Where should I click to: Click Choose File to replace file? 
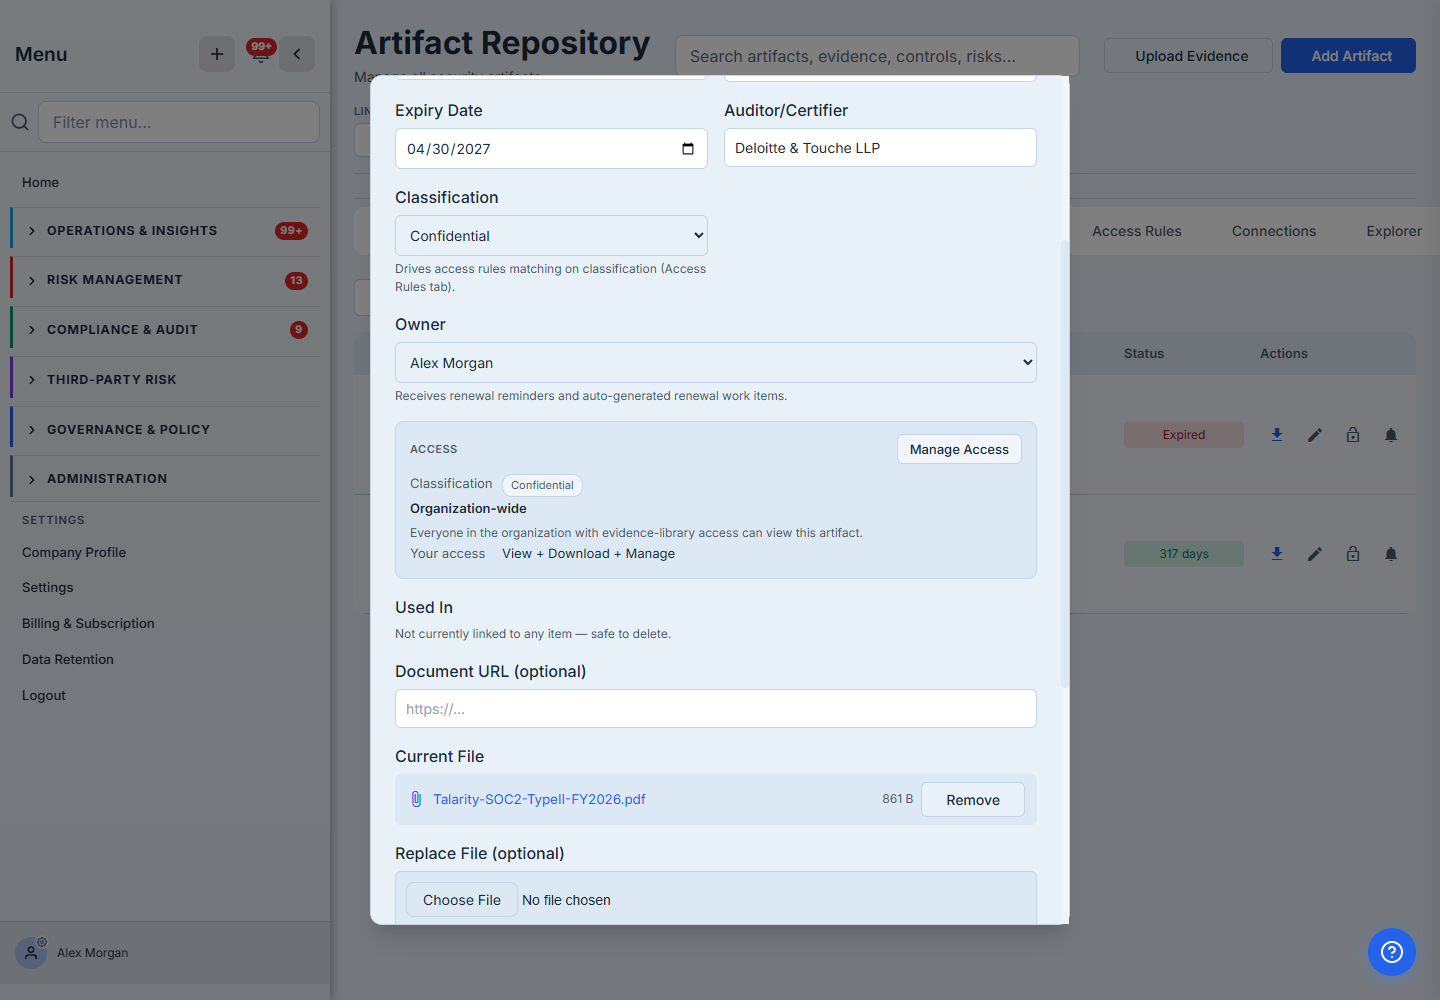pos(462,900)
